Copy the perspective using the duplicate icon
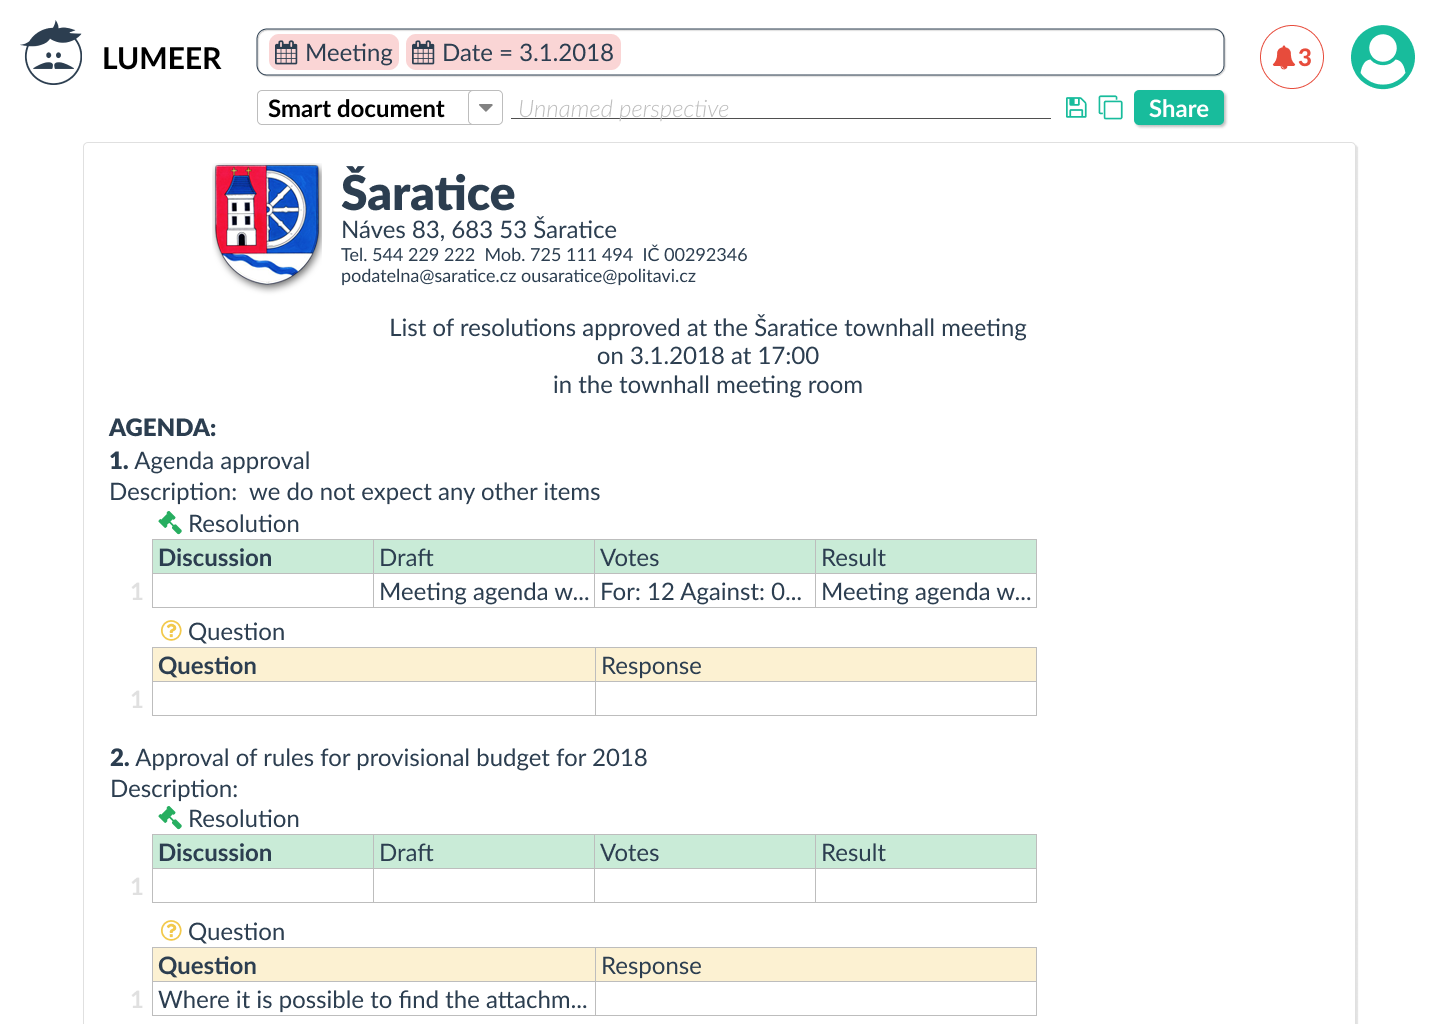 coord(1110,108)
